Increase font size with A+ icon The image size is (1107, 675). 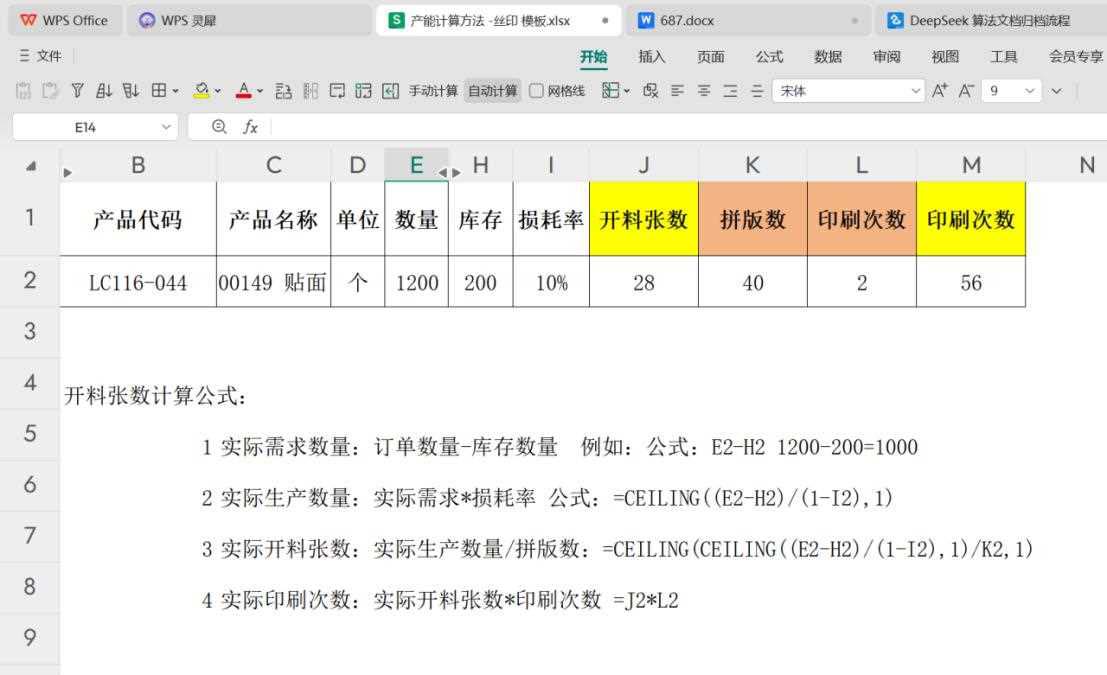coord(940,90)
